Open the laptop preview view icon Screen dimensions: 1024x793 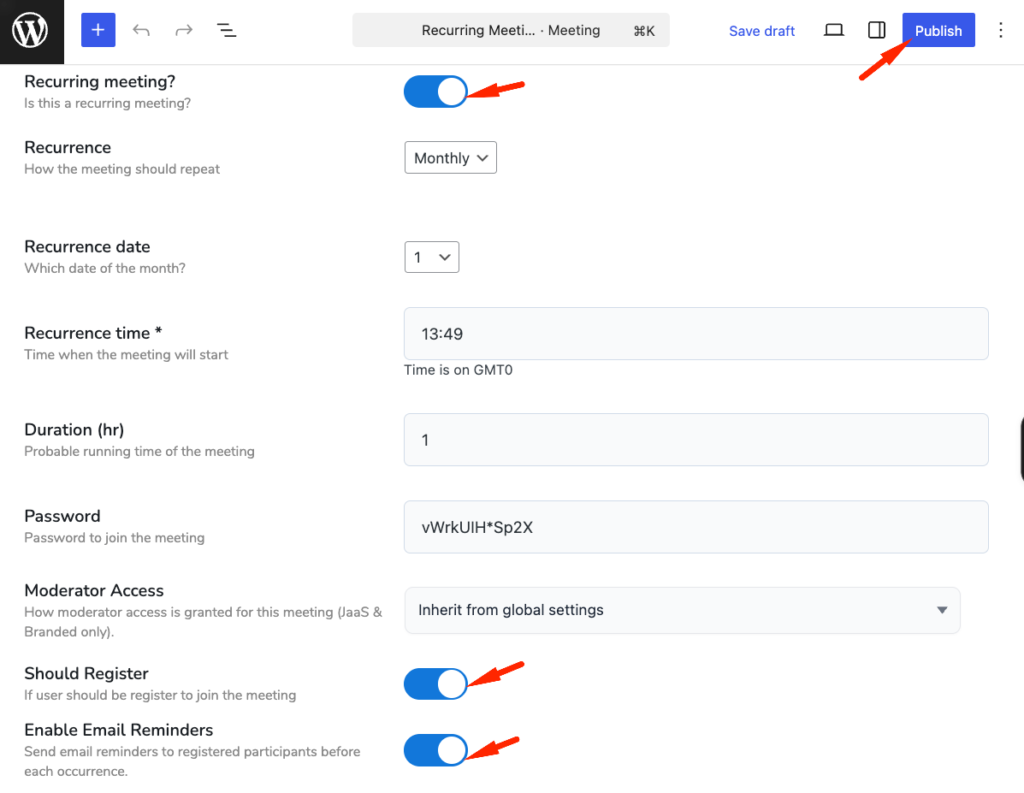pos(833,30)
